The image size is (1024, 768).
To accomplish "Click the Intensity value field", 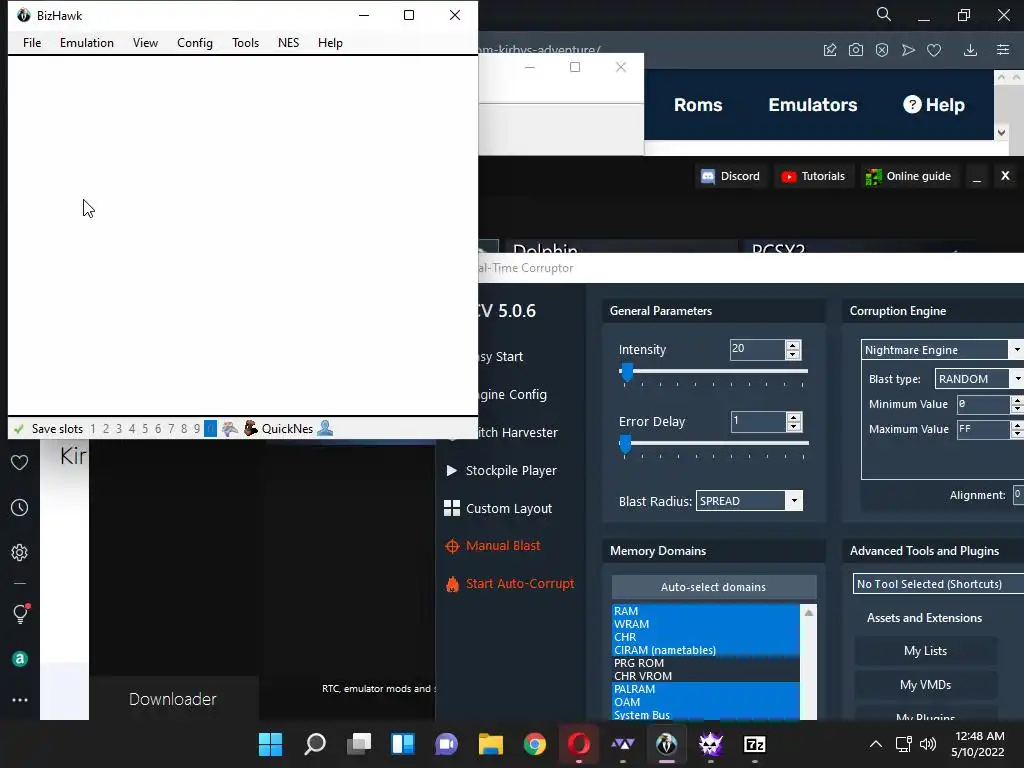I will point(756,349).
